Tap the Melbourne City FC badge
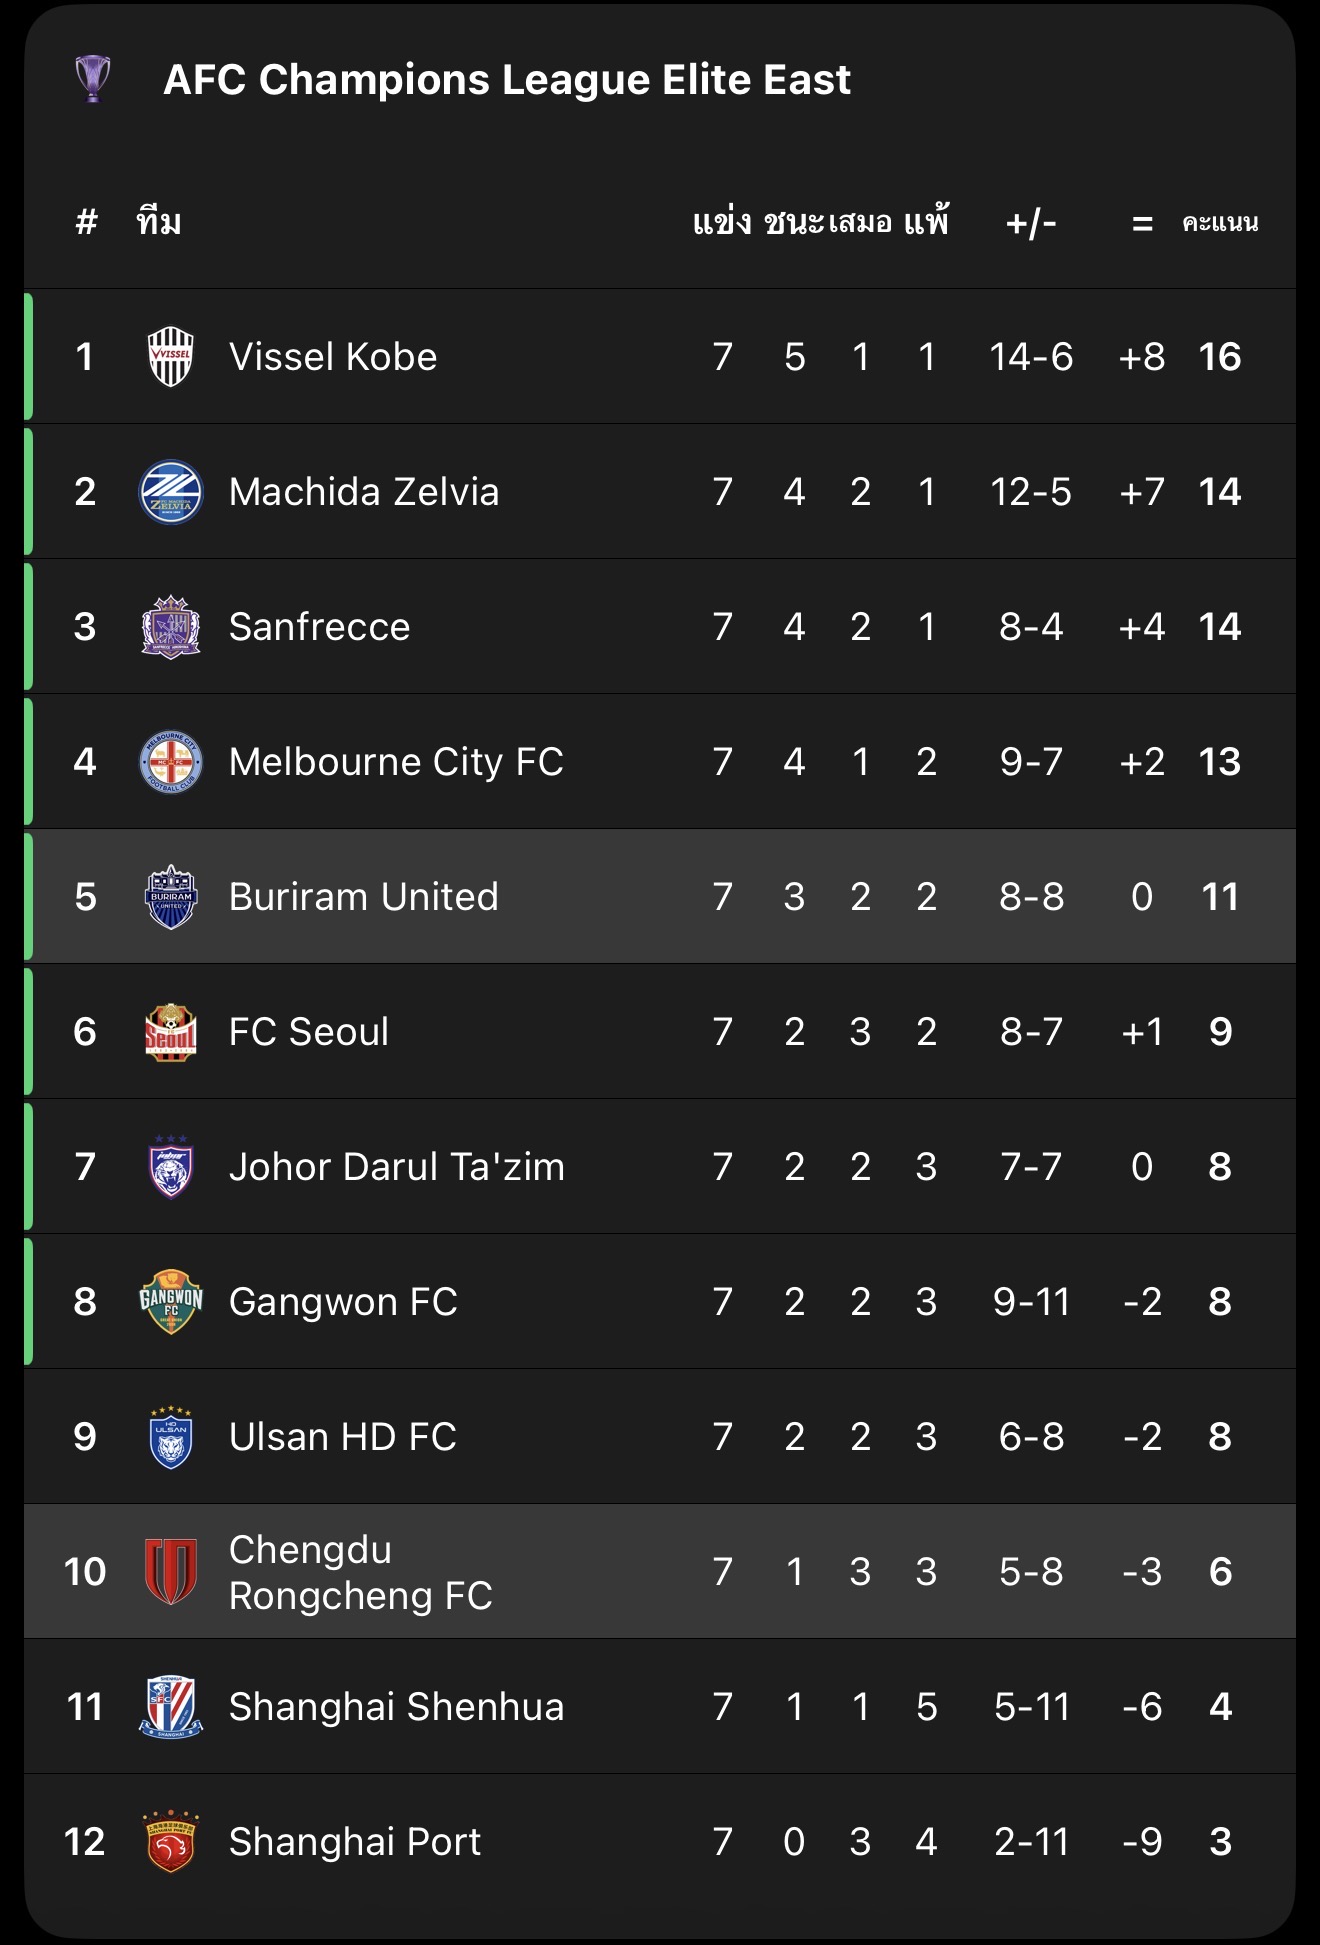The width and height of the screenshot is (1320, 1945). (x=171, y=762)
